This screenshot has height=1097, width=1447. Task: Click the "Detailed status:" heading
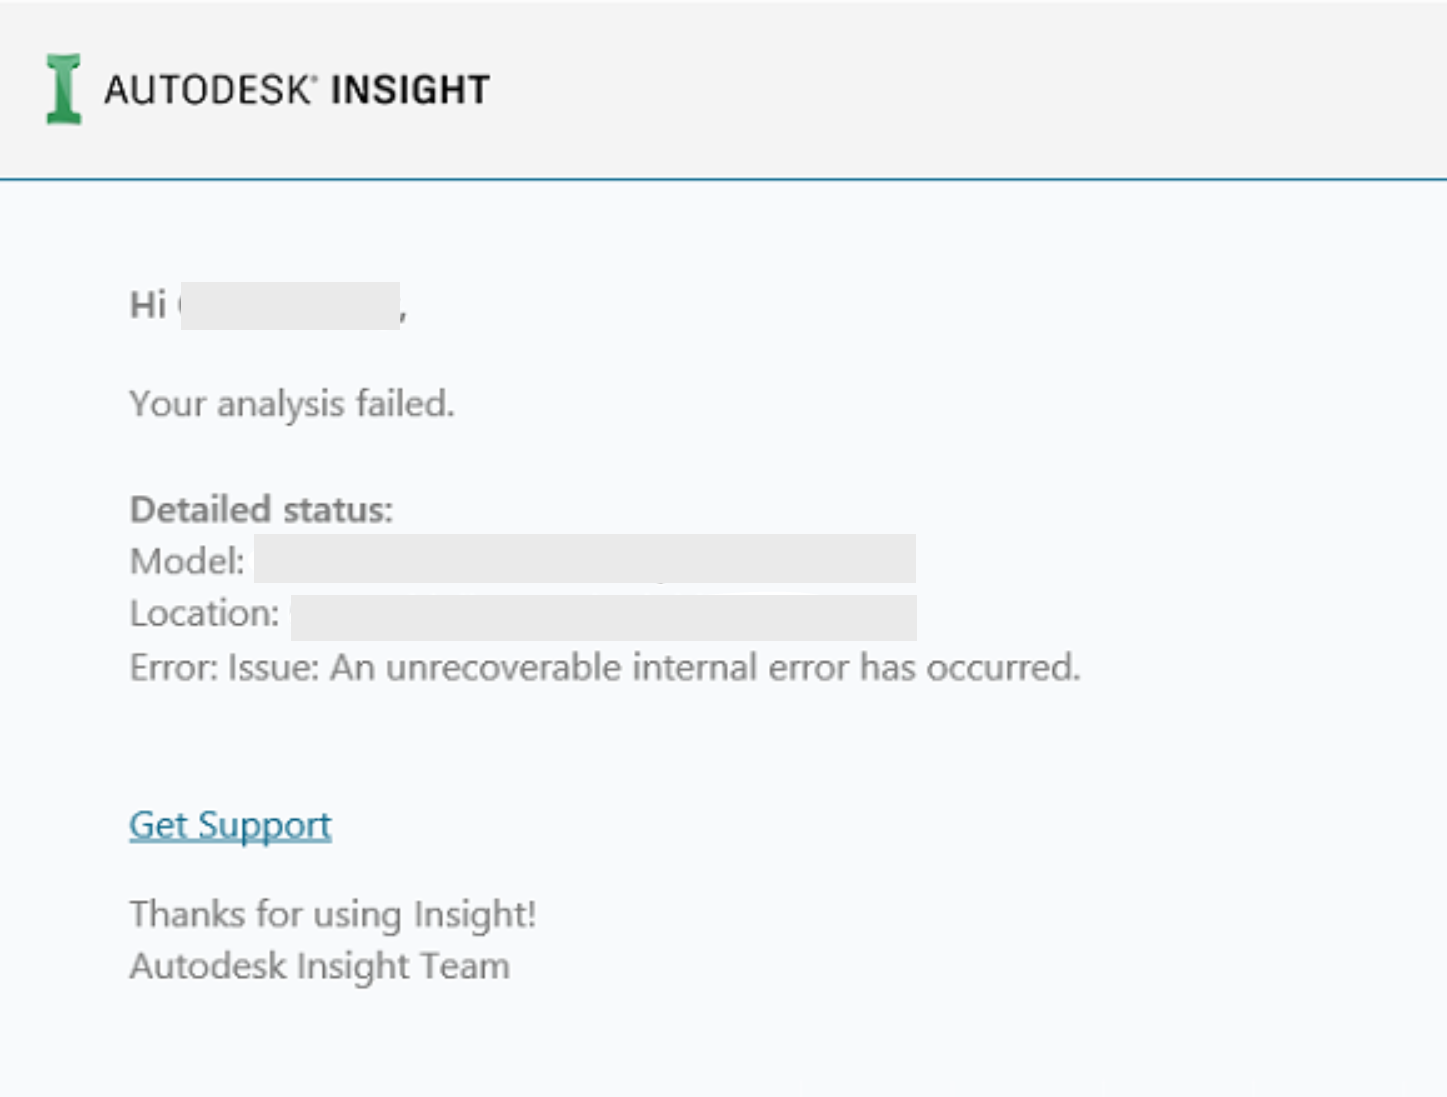click(x=261, y=510)
